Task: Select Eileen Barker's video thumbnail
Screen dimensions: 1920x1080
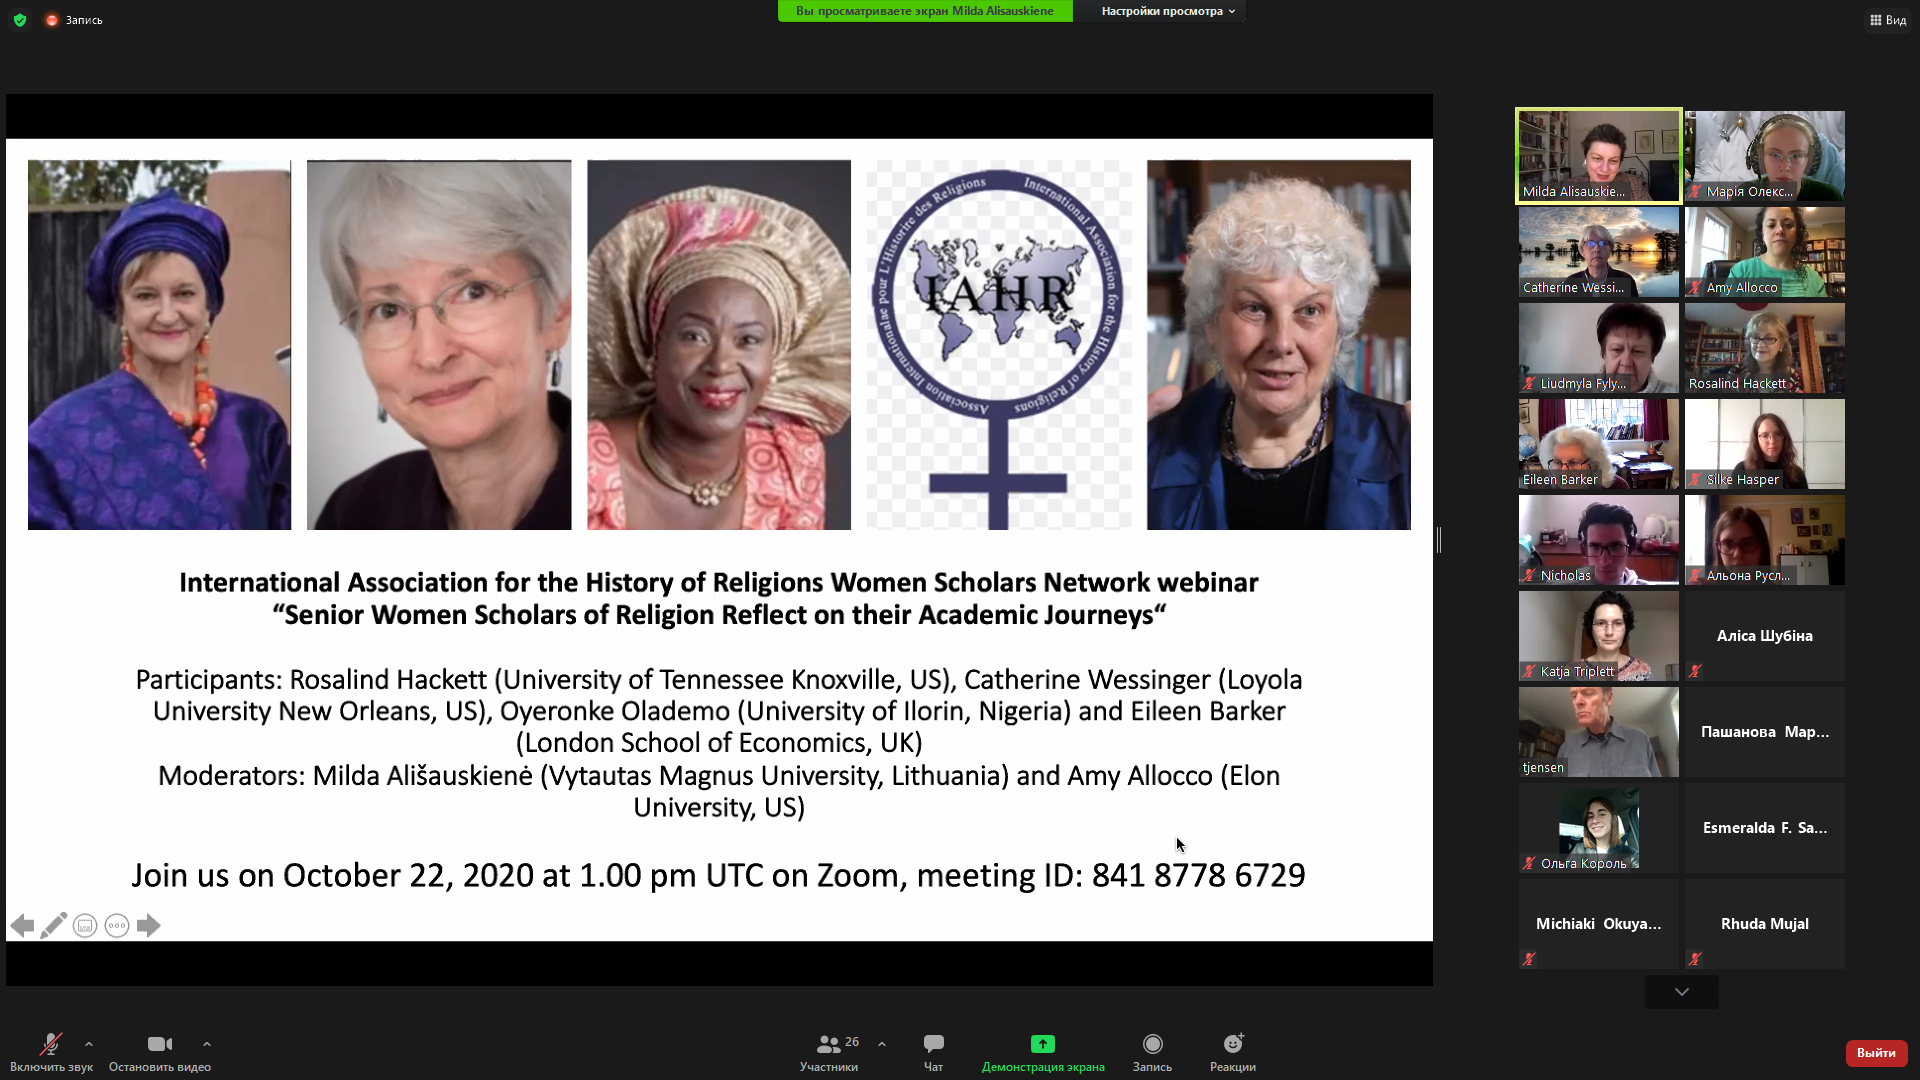Action: pos(1598,444)
